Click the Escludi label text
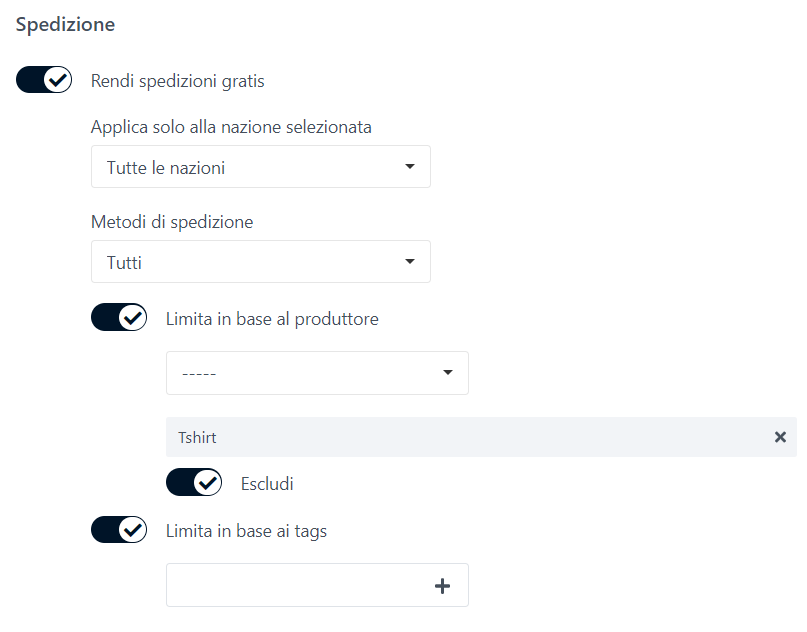Image resolution: width=807 pixels, height=632 pixels. [267, 484]
